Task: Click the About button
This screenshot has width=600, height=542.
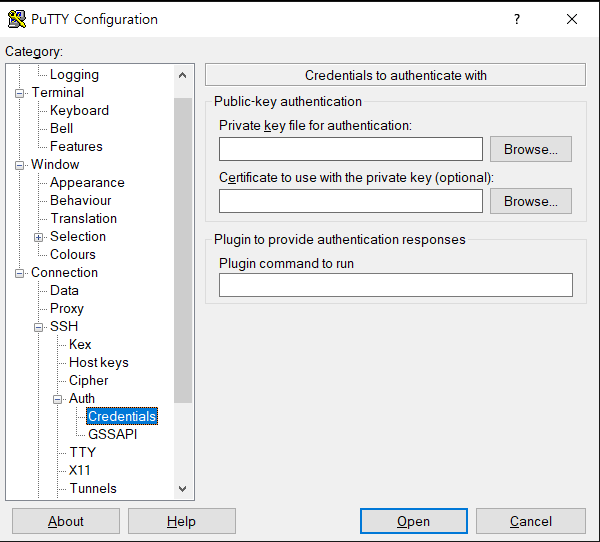Action: pyautogui.click(x=66, y=521)
